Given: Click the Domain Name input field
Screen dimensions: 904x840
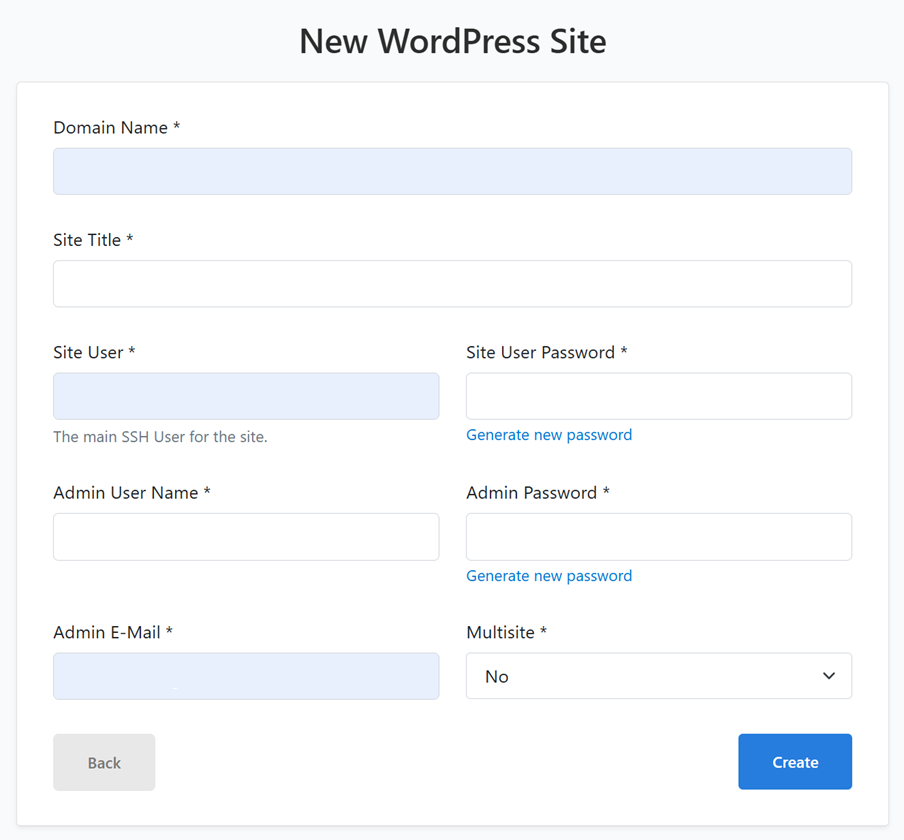Looking at the screenshot, I should (x=453, y=171).
